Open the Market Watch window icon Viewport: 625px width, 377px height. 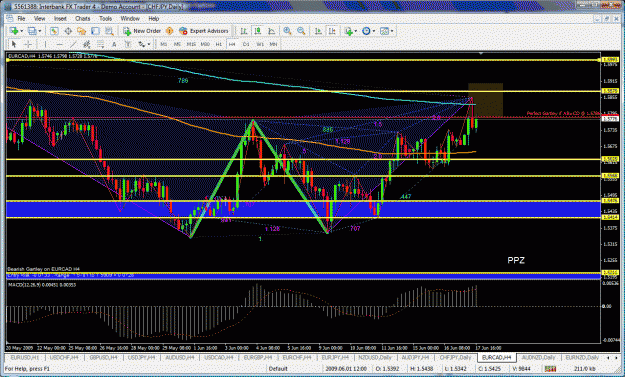pos(54,31)
